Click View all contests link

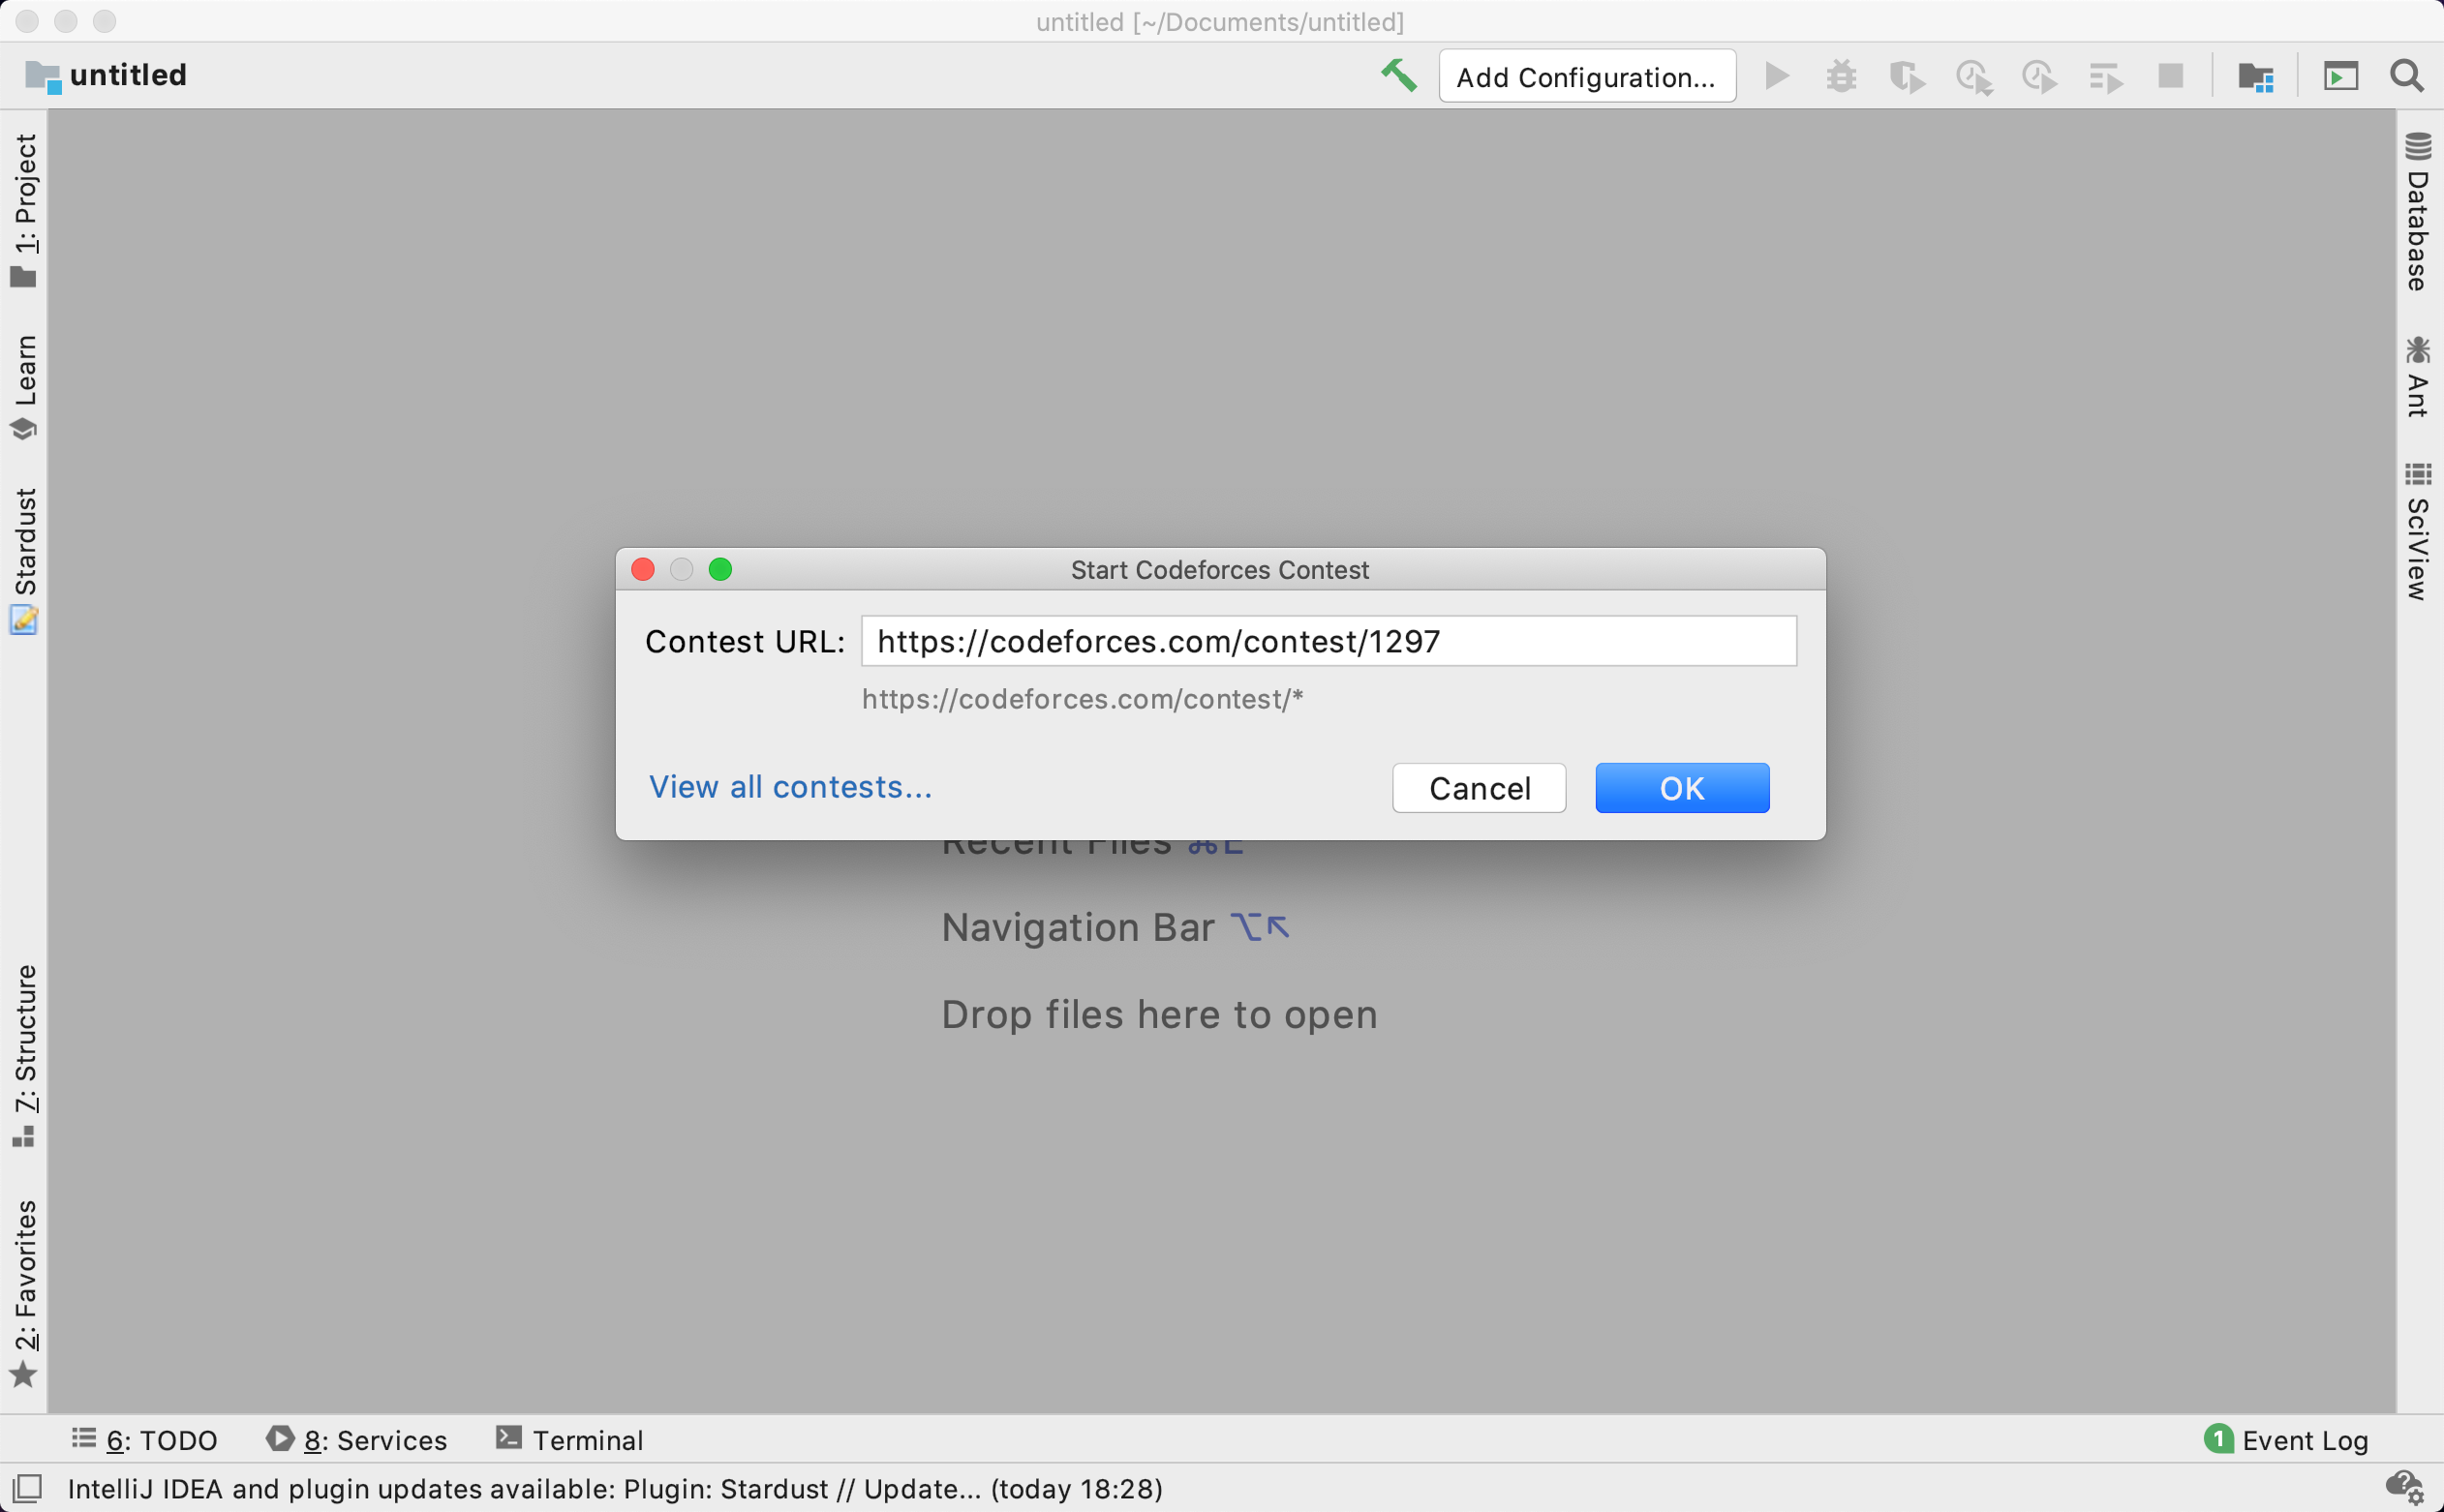tap(789, 786)
